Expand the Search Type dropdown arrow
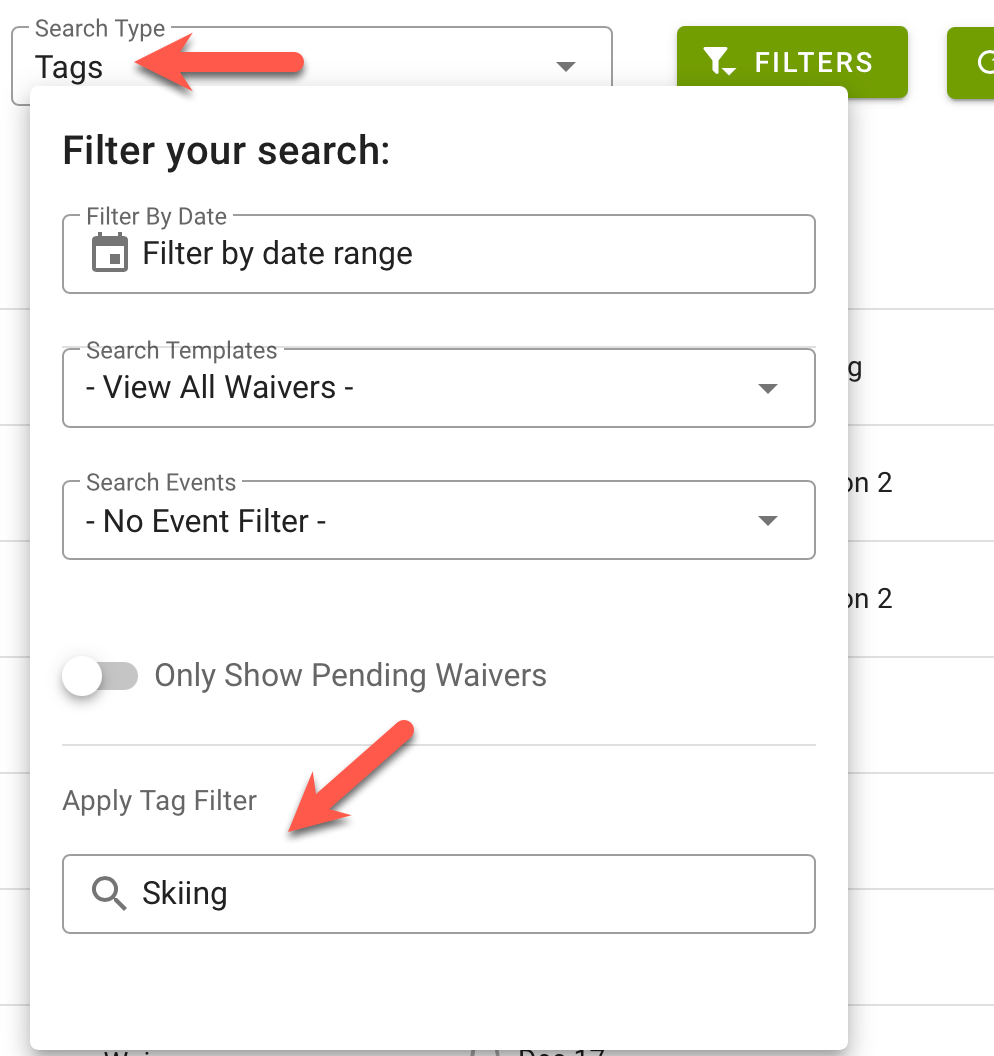This screenshot has width=994, height=1056. tap(566, 66)
